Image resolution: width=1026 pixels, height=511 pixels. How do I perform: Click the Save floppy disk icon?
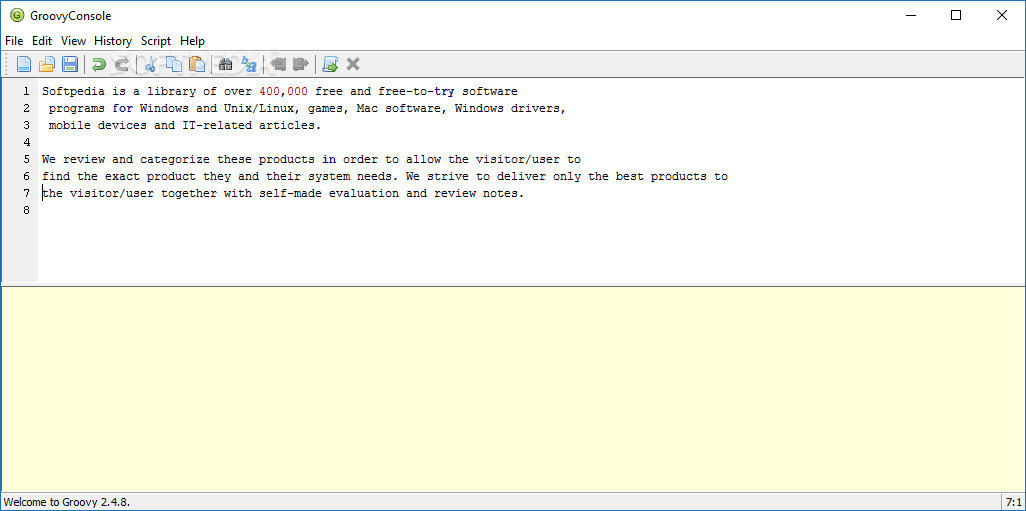coord(69,64)
